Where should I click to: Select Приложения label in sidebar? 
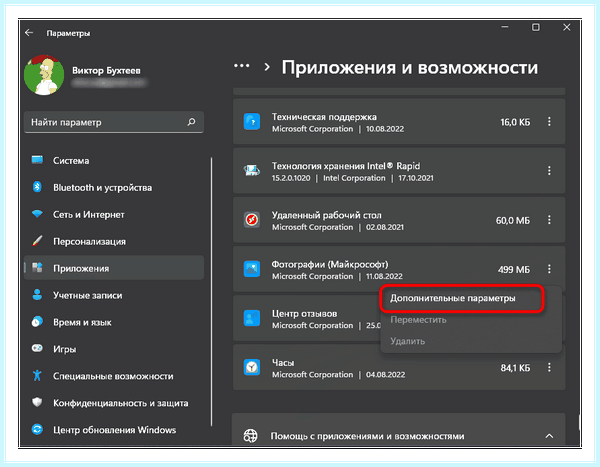click(x=81, y=268)
